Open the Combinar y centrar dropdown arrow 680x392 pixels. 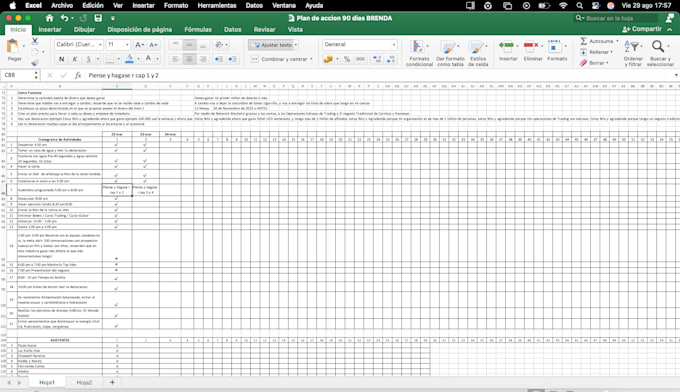coord(311,59)
